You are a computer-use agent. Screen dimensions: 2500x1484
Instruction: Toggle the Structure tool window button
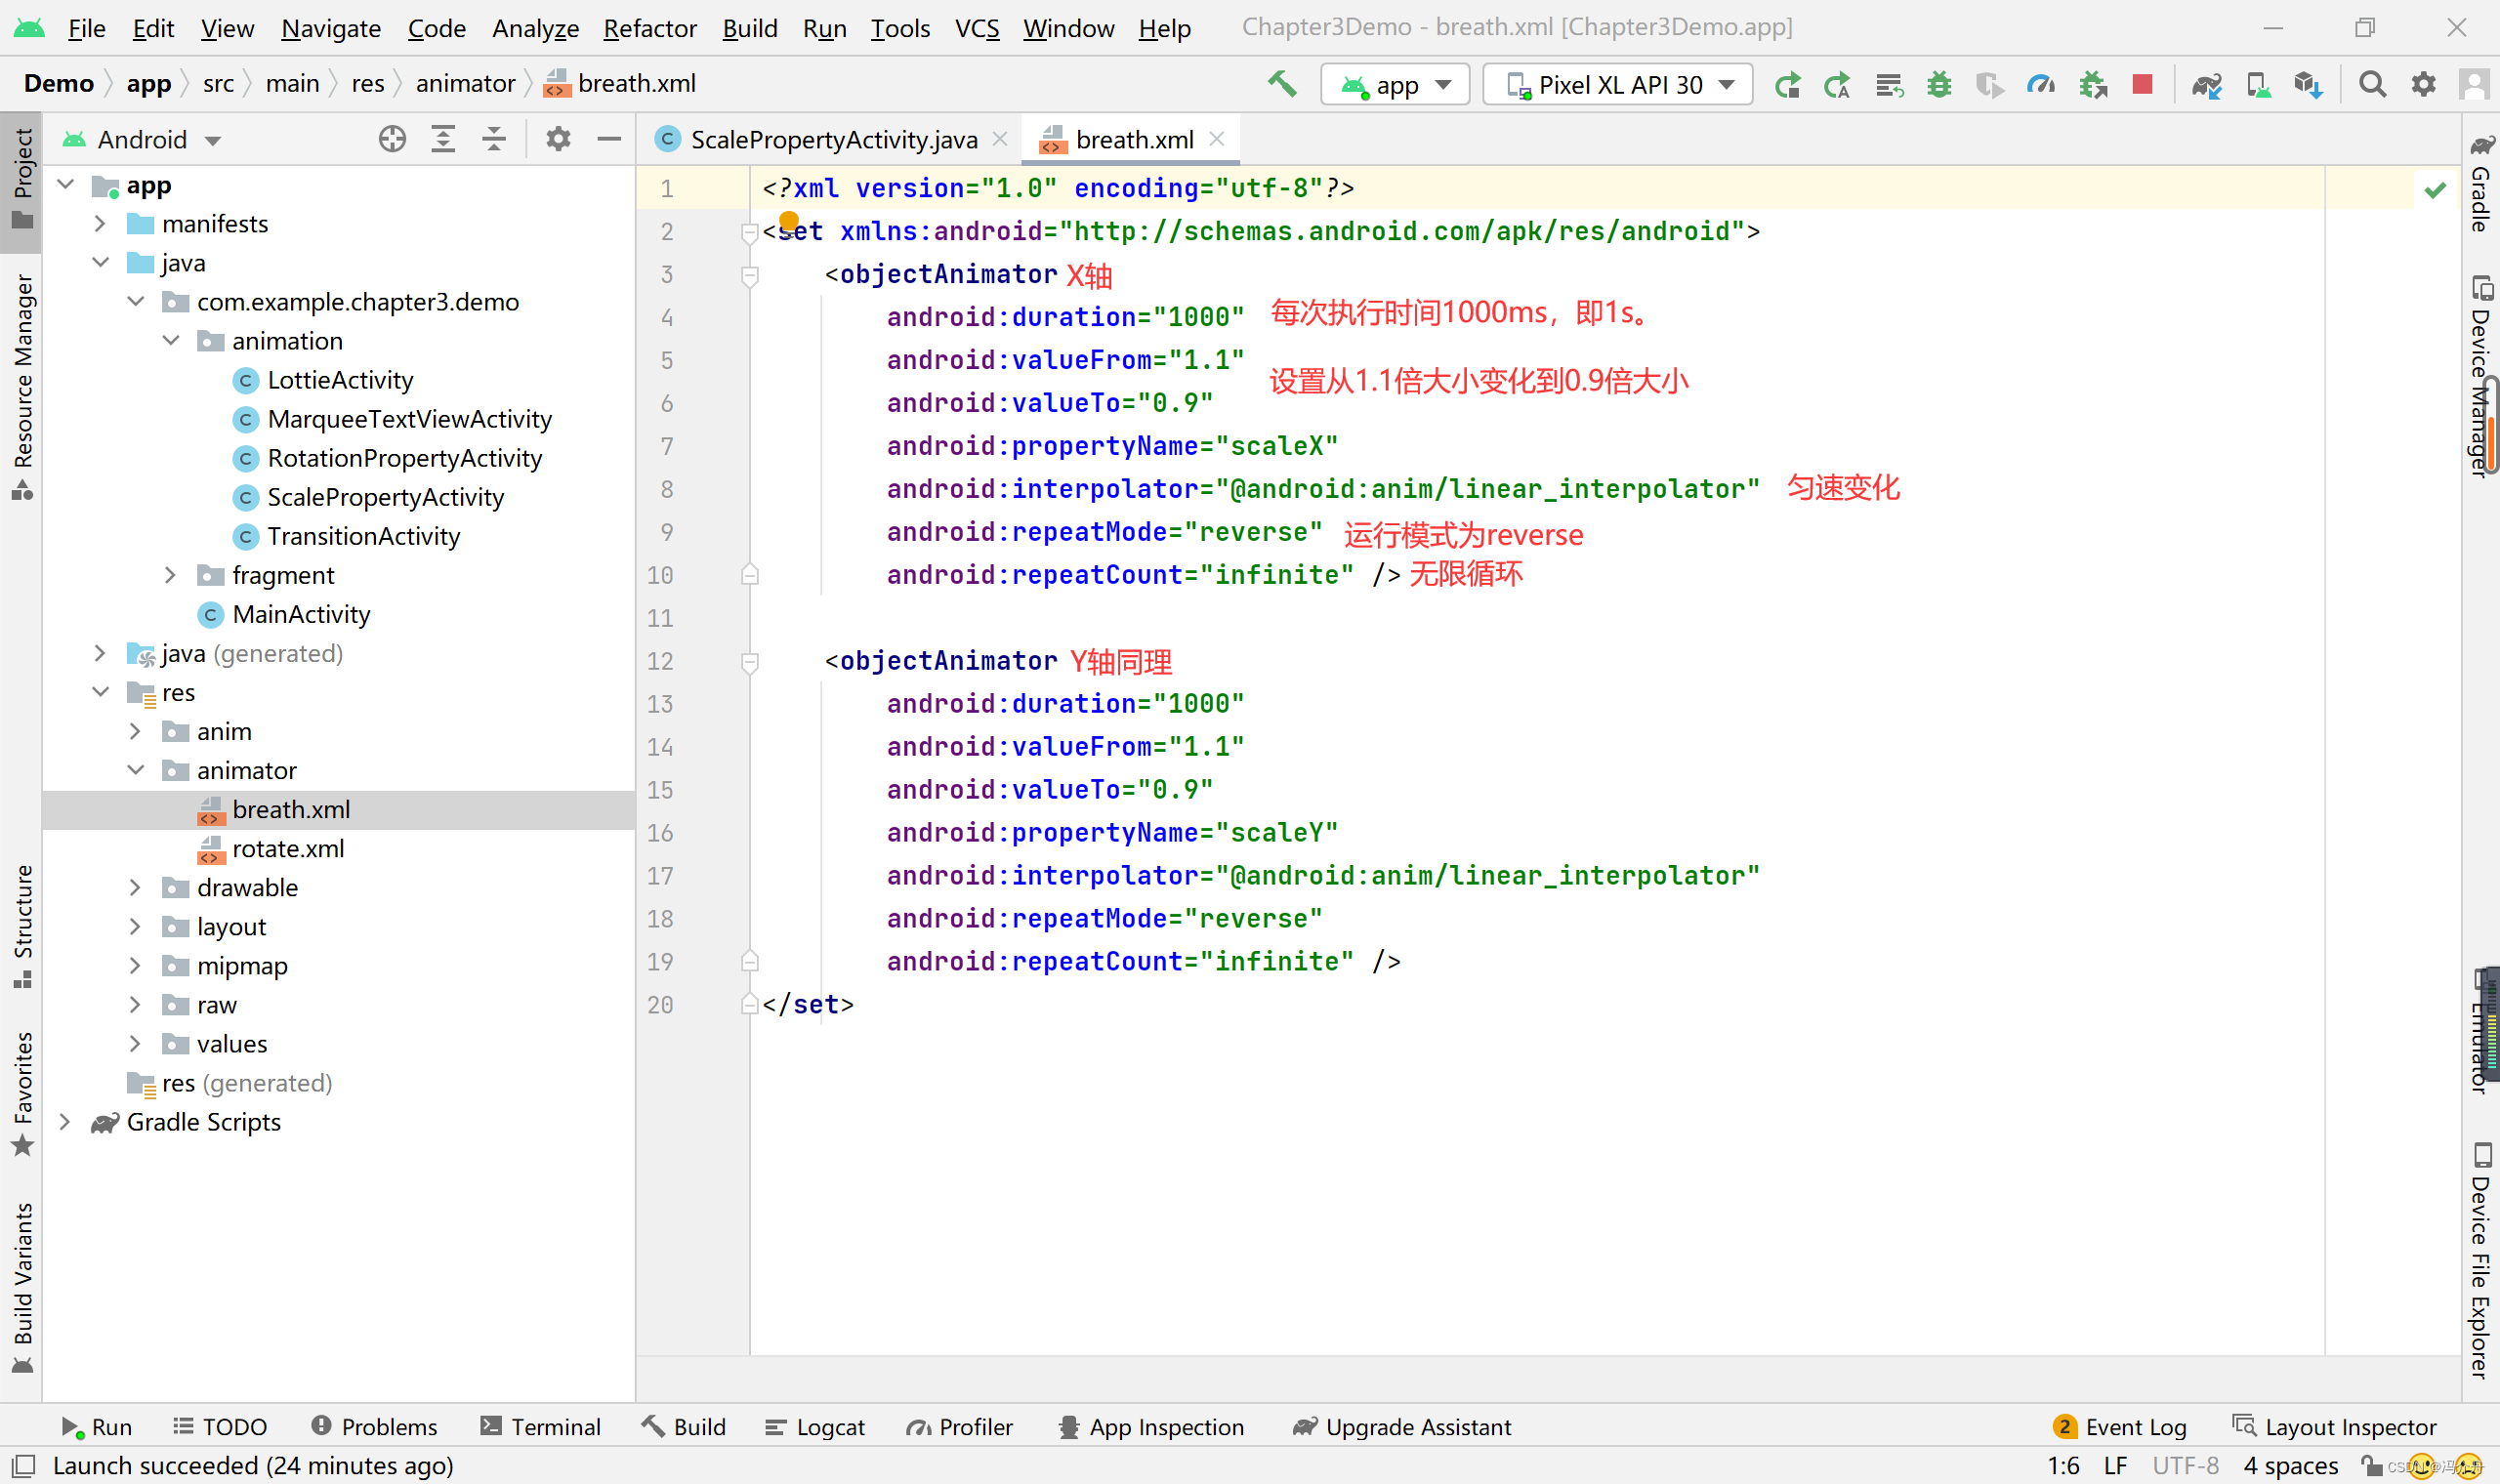click(22, 925)
